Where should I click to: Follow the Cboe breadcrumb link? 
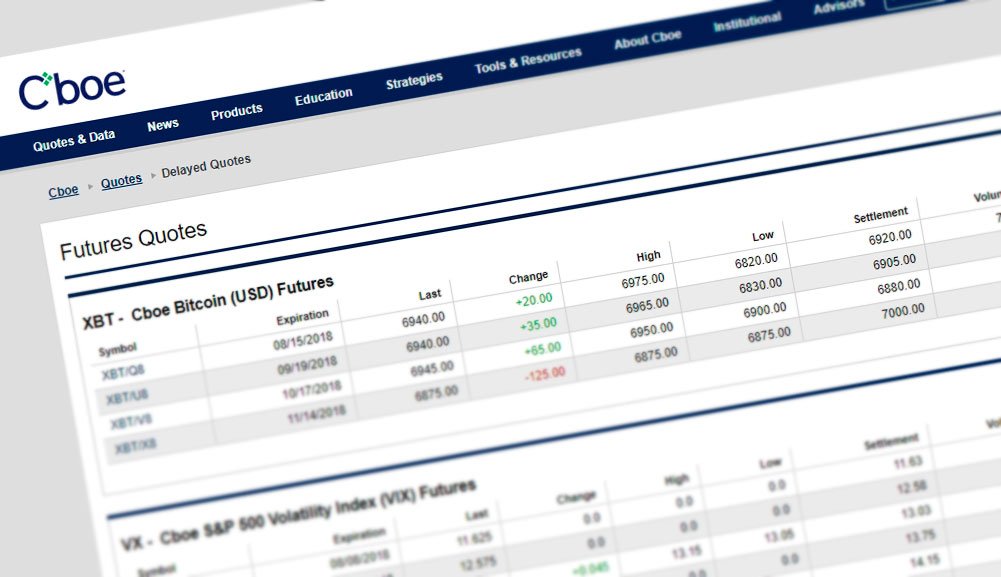coord(63,191)
